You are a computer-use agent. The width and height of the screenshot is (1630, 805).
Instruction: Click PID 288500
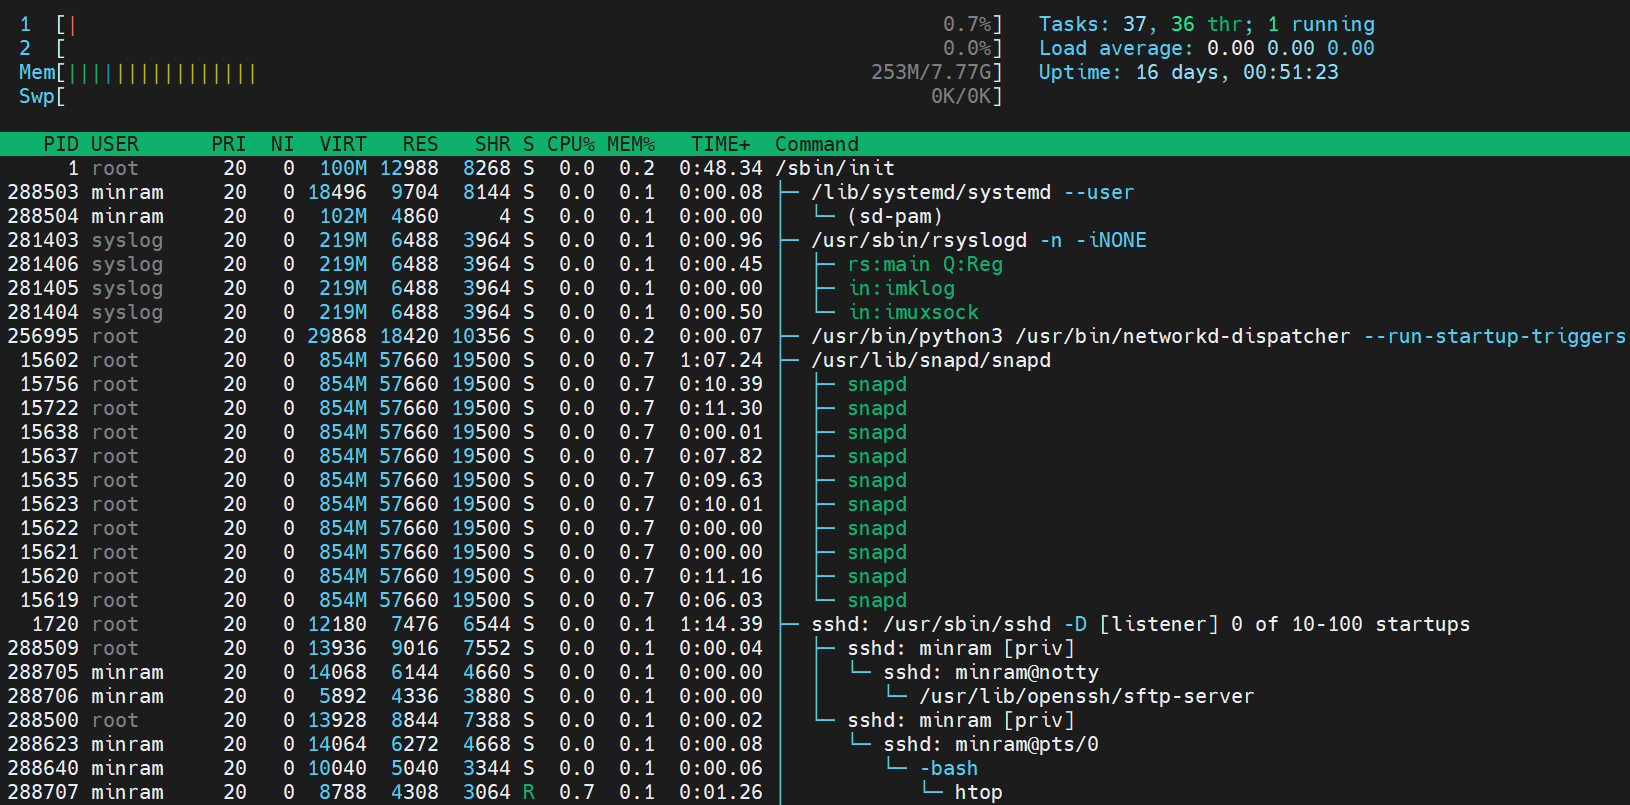43,720
